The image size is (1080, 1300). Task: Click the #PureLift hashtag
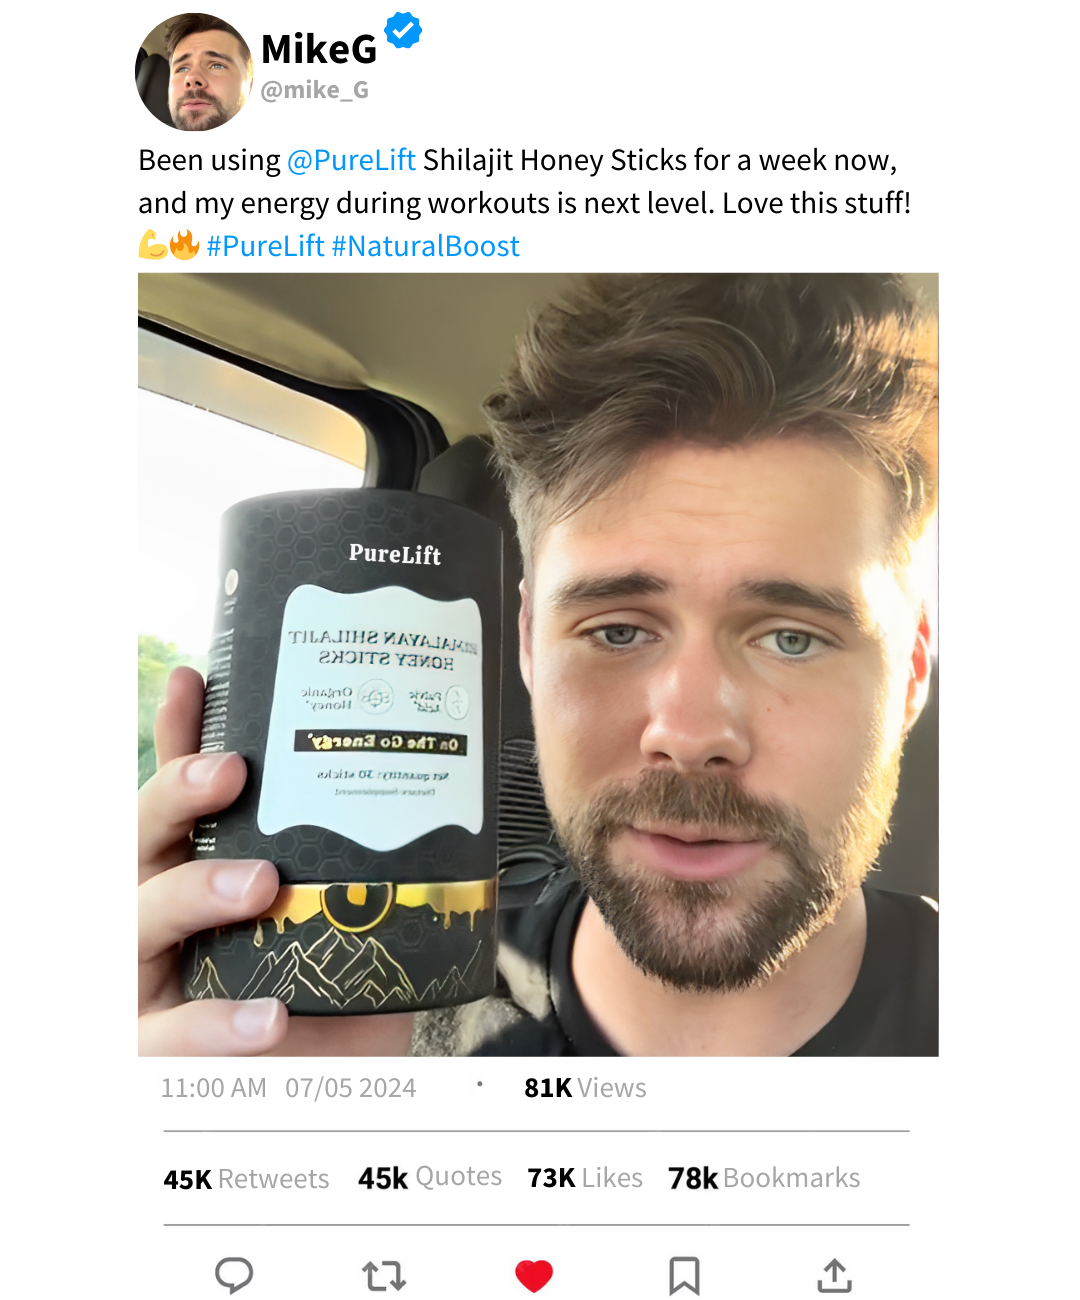tap(265, 246)
